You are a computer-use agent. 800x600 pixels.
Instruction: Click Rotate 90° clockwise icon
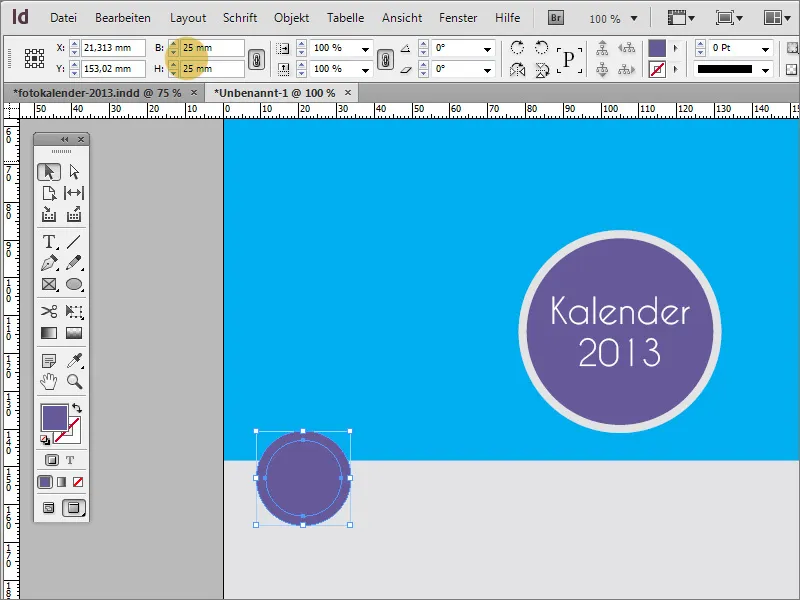pyautogui.click(x=517, y=47)
